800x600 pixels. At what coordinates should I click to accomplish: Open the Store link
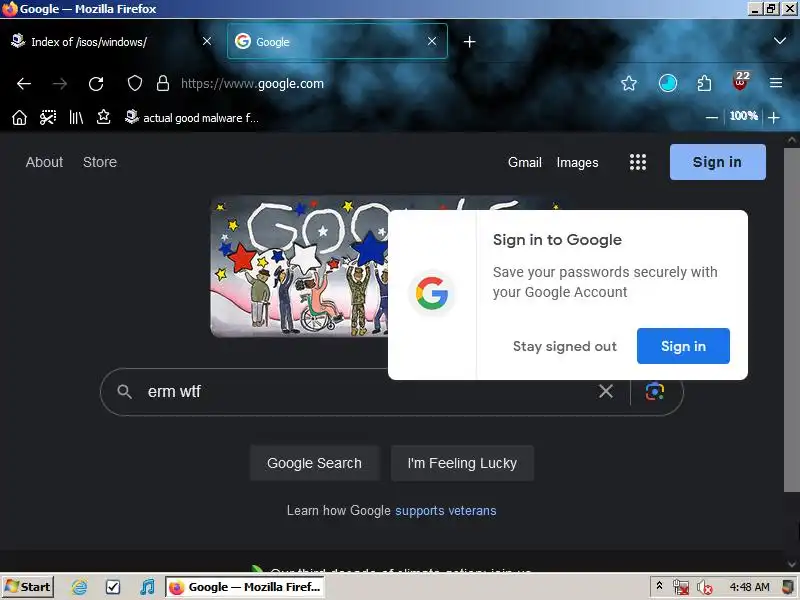100,162
